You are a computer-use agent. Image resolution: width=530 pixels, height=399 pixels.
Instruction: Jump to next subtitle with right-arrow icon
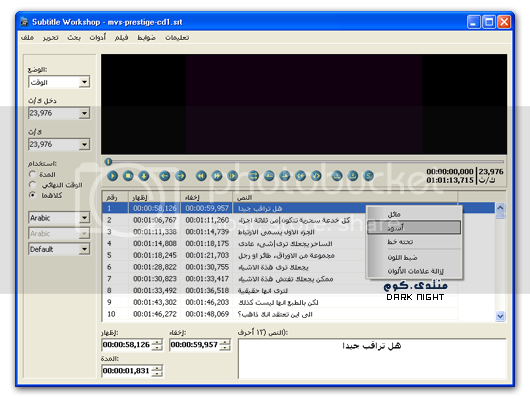click(180, 176)
